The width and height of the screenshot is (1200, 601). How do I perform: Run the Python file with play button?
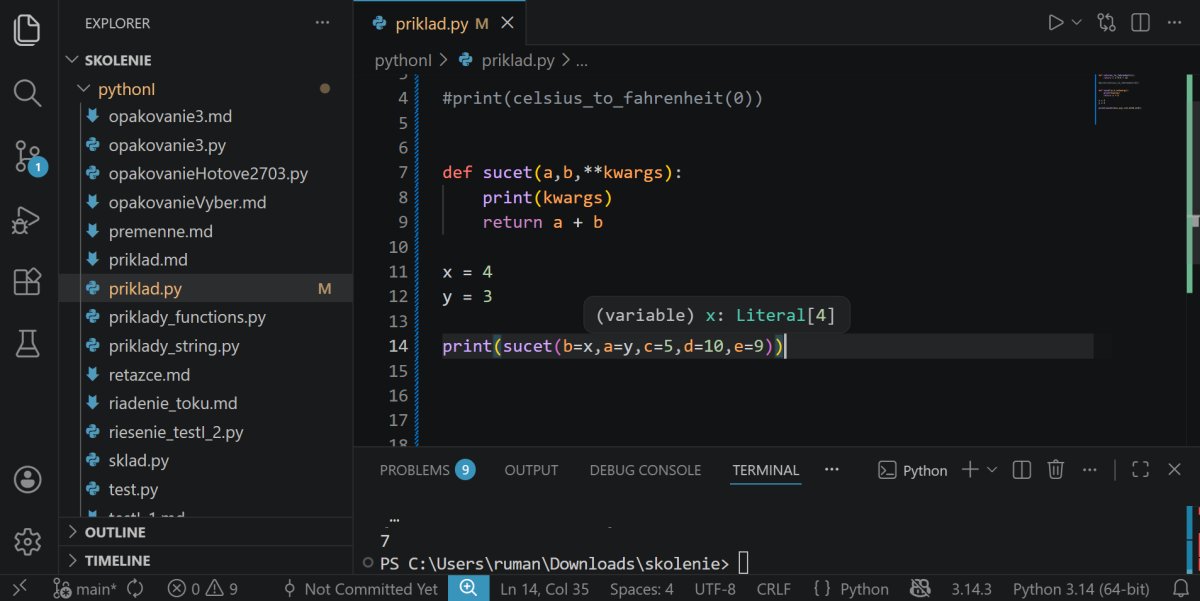[1055, 22]
